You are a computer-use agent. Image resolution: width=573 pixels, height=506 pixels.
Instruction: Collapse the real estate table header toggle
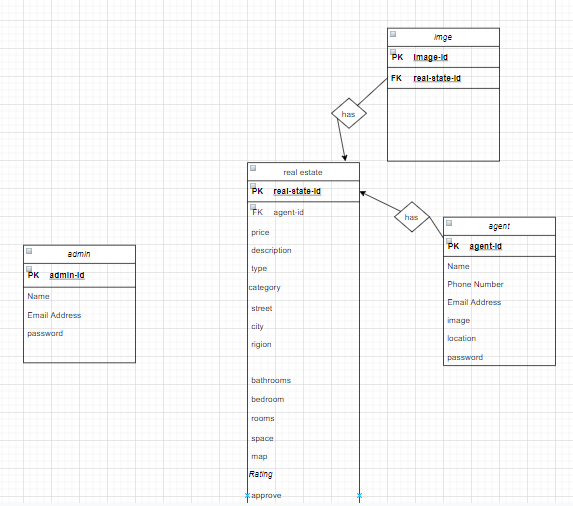[253, 168]
